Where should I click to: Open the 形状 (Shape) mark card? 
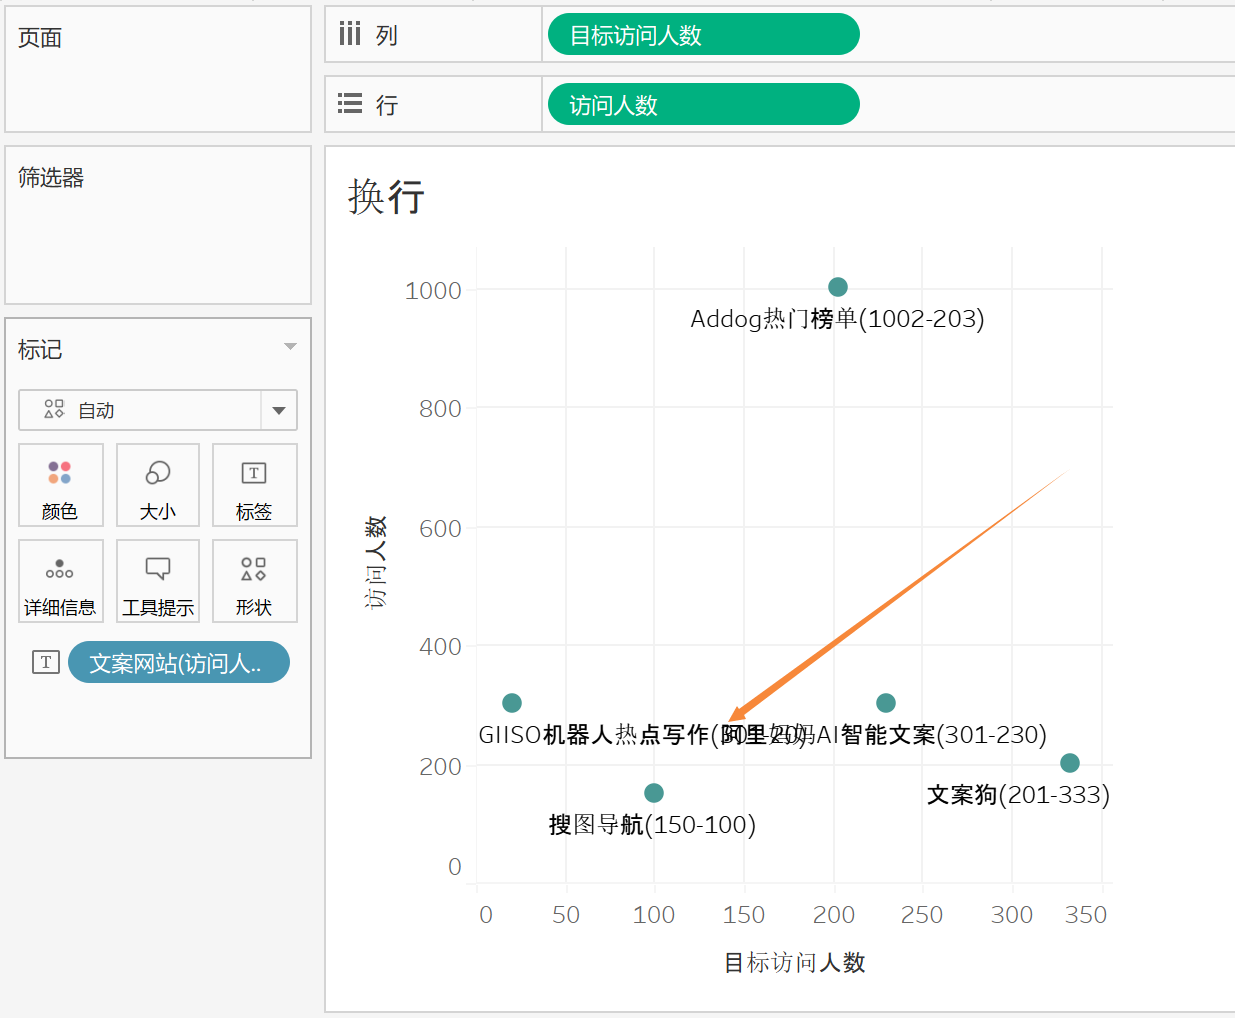coord(254,581)
